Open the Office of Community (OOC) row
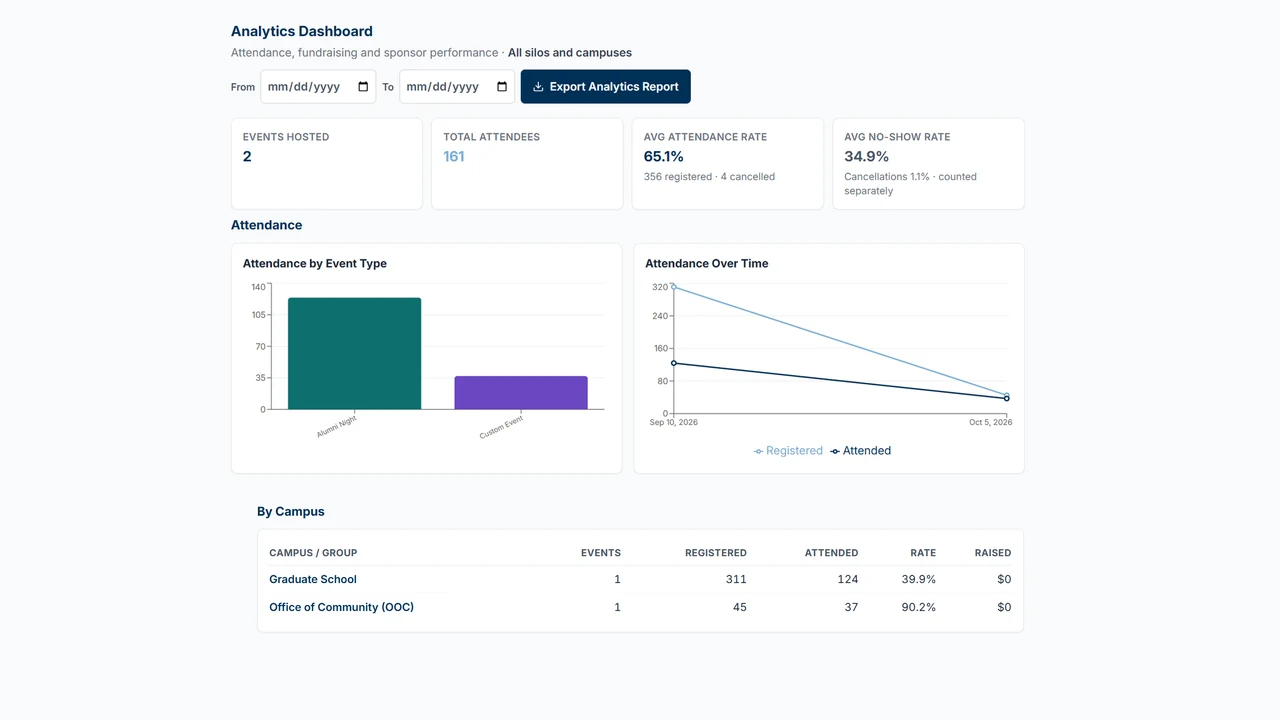Image resolution: width=1280 pixels, height=720 pixels. (x=640, y=607)
